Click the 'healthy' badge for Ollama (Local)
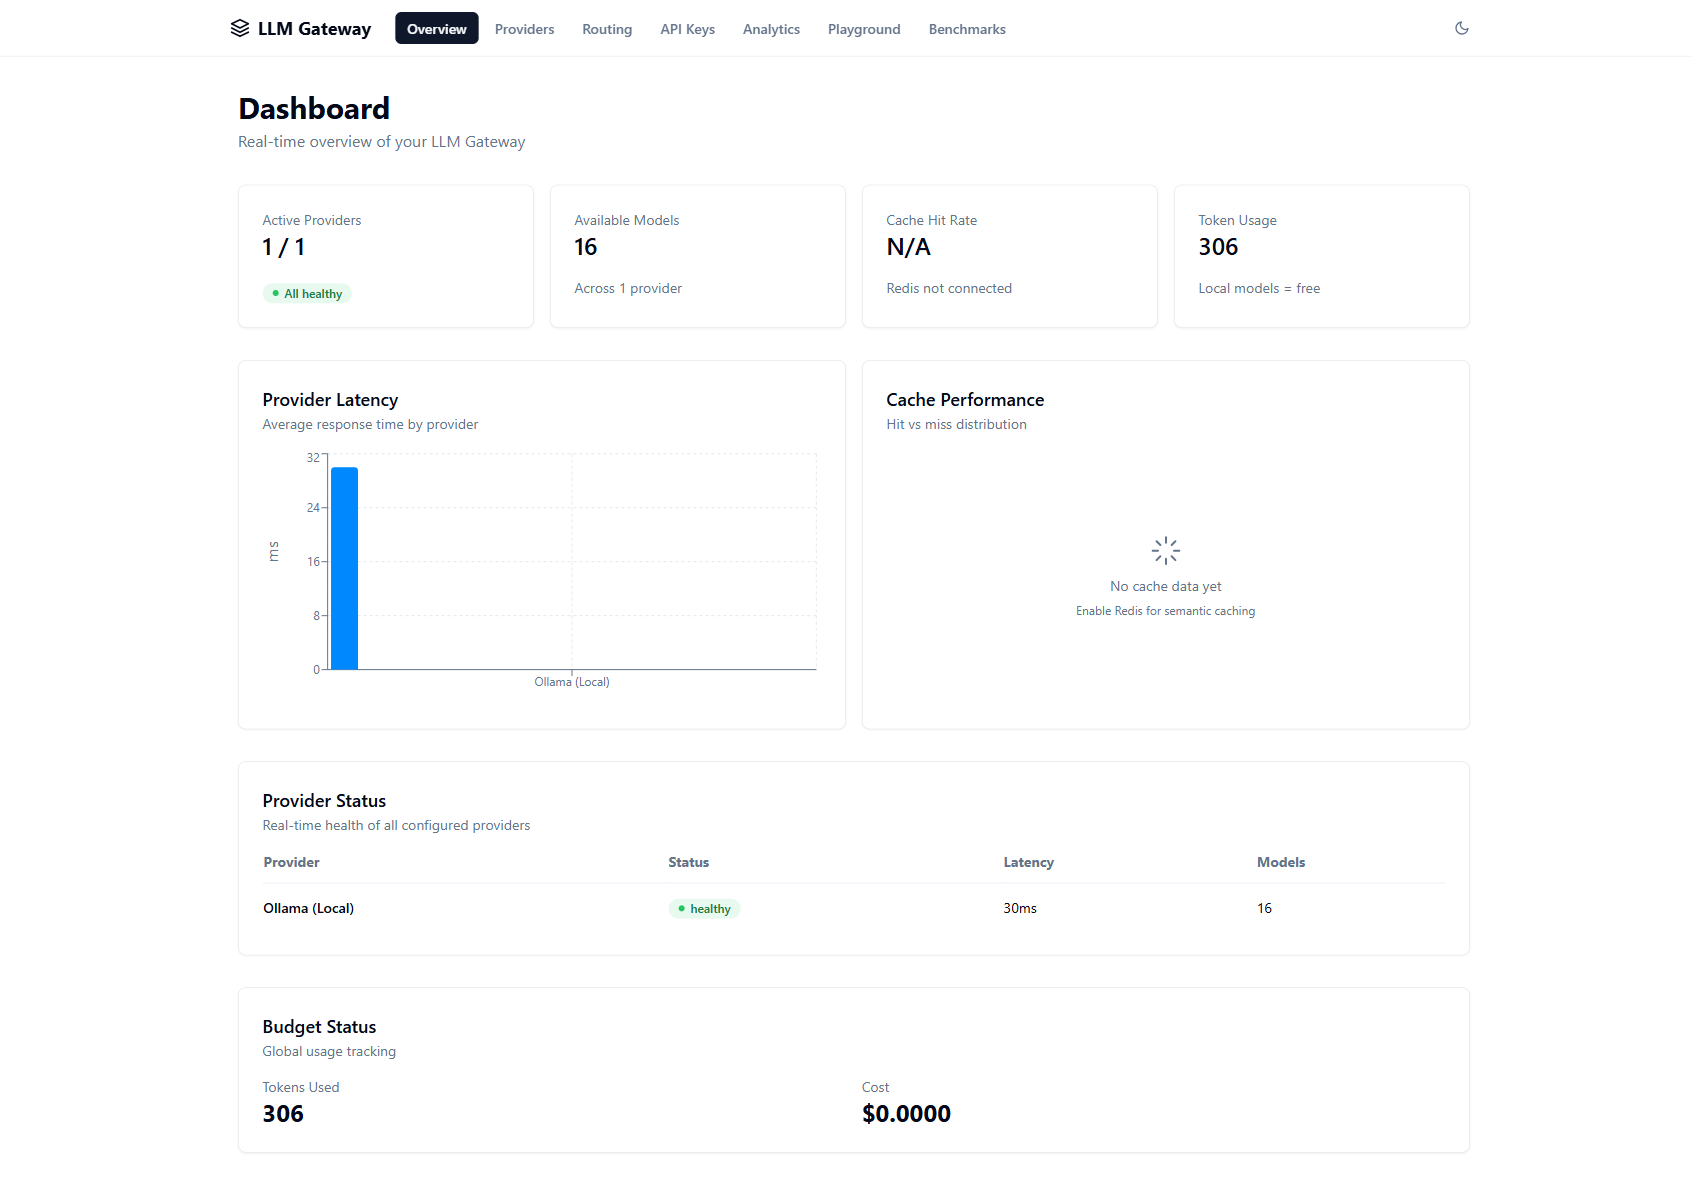Viewport: 1692px width, 1185px height. pos(704,908)
